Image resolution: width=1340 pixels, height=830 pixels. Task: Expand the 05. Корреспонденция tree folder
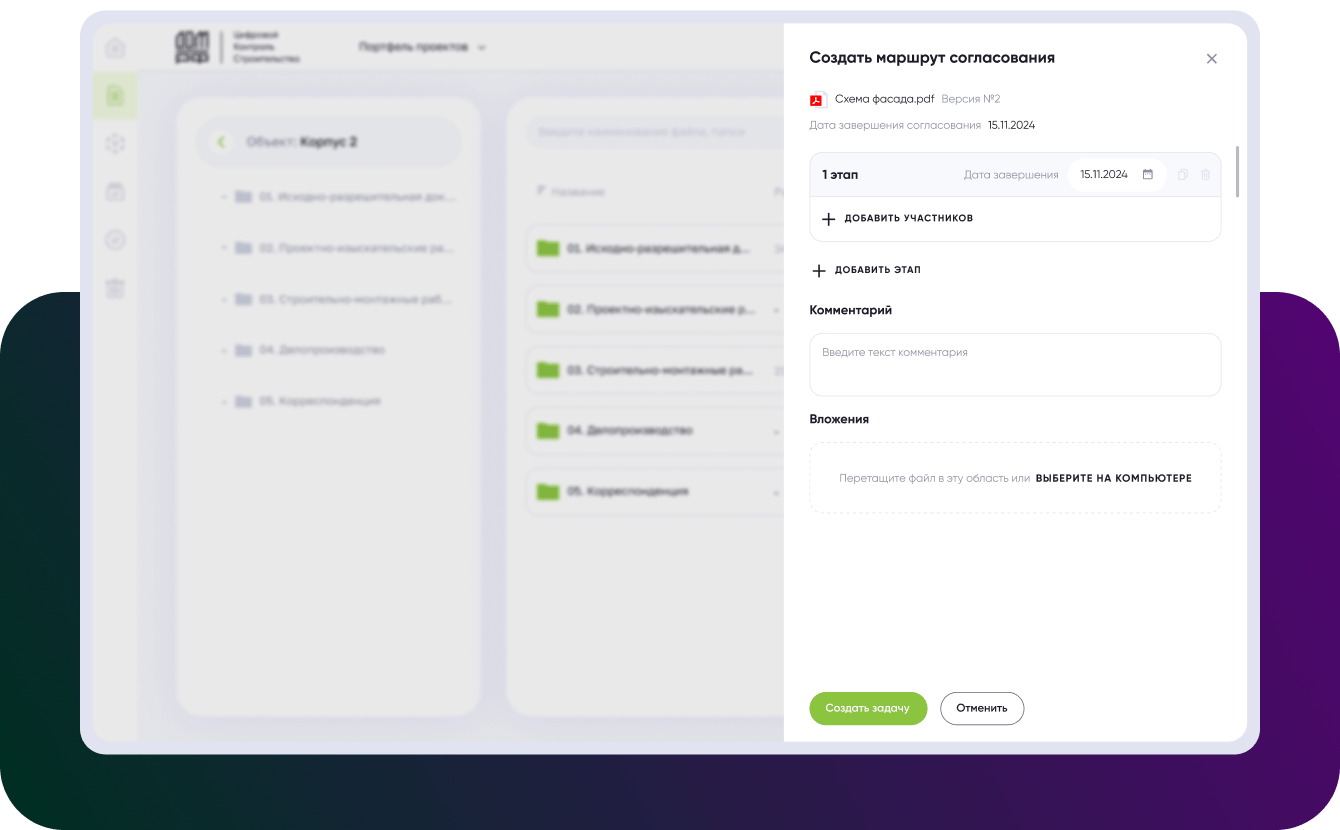(223, 402)
